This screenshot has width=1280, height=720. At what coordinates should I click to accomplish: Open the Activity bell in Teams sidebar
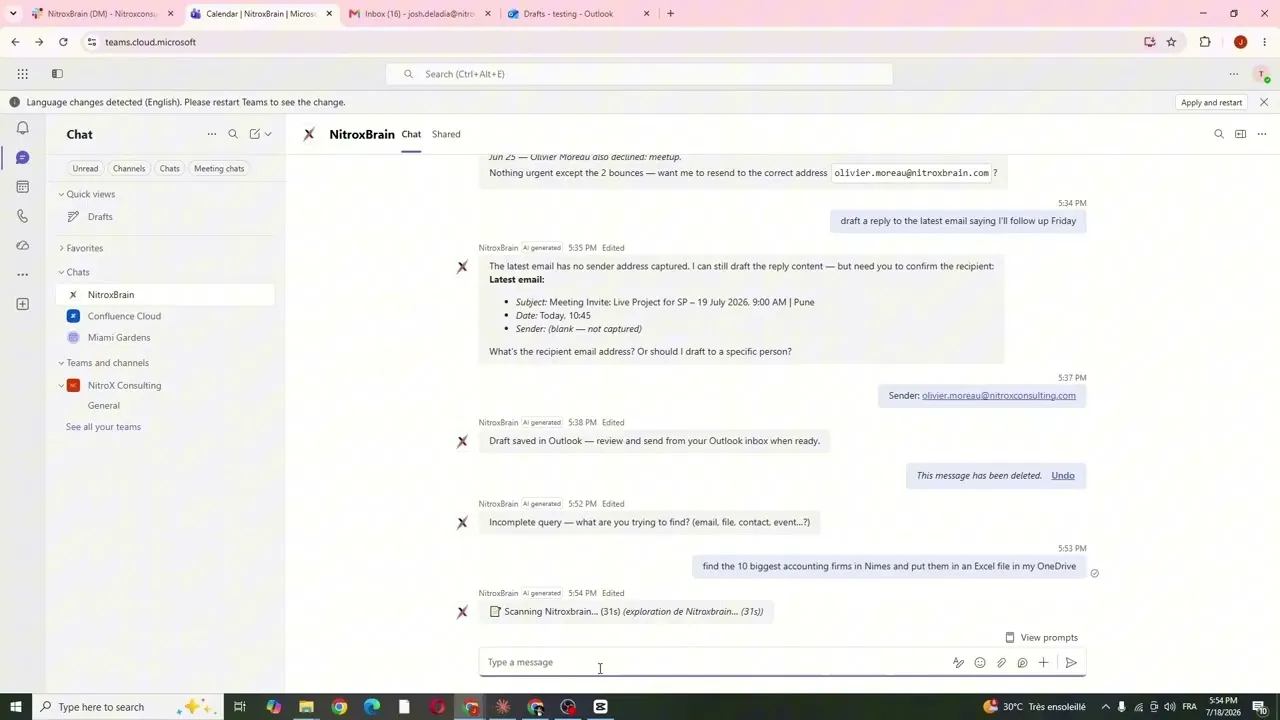[x=22, y=128]
